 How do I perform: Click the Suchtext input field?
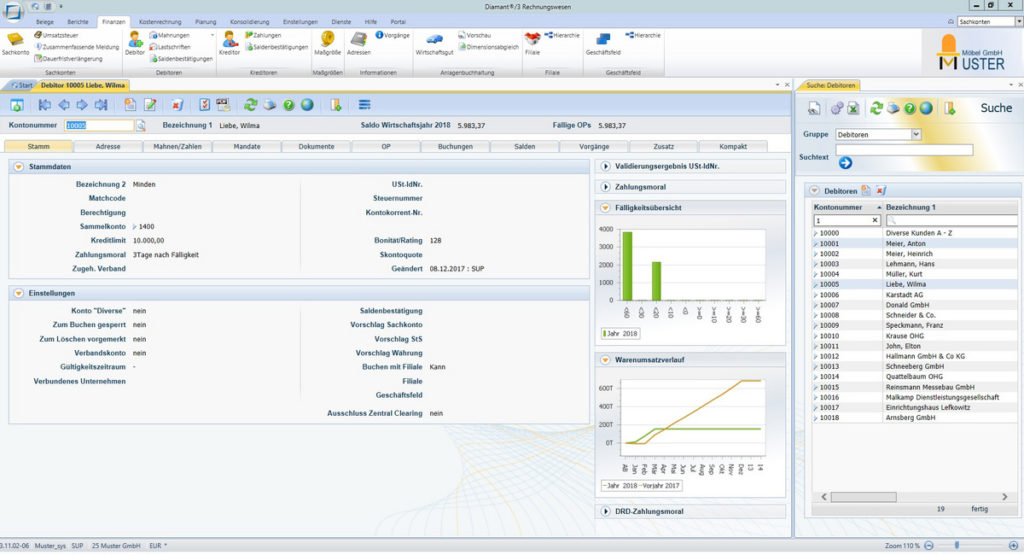click(904, 150)
